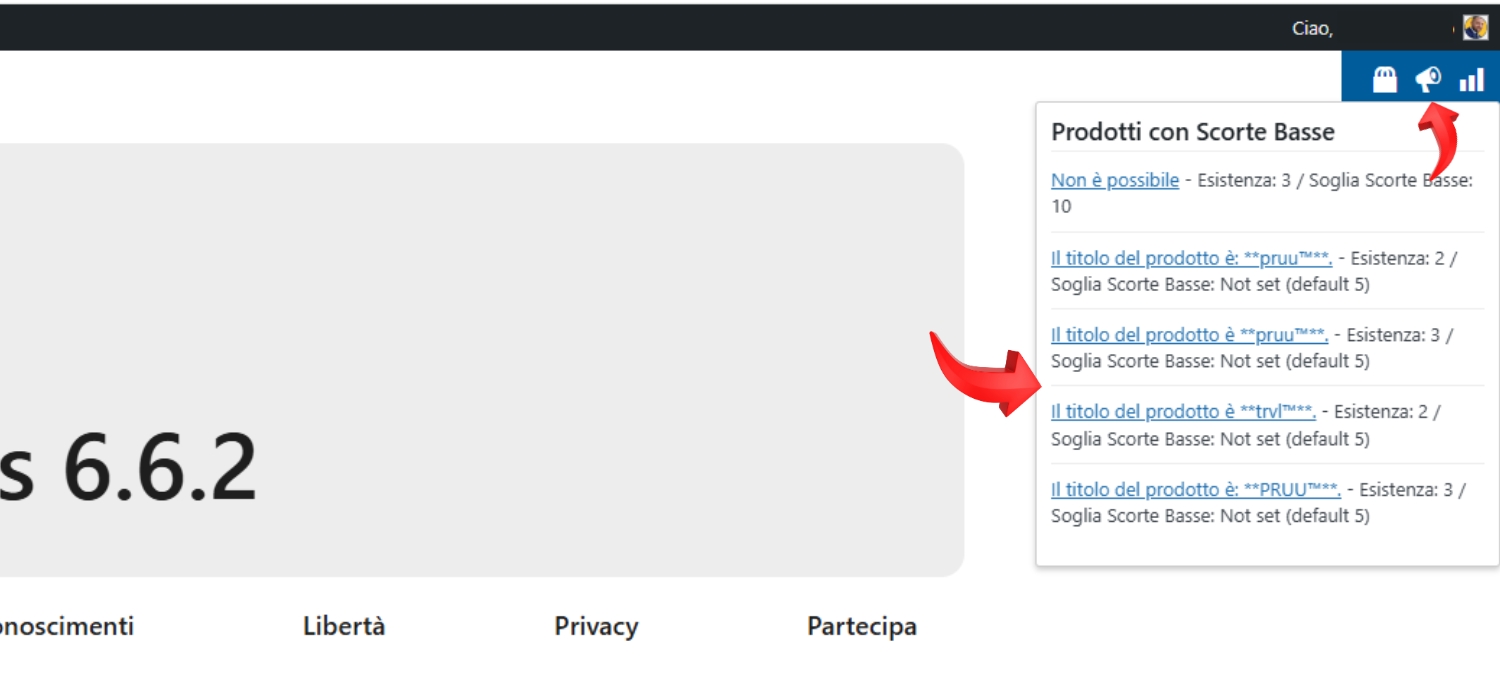This screenshot has width=1500, height=700.
Task: Click the stock details under the trvl product
Action: (1210, 439)
